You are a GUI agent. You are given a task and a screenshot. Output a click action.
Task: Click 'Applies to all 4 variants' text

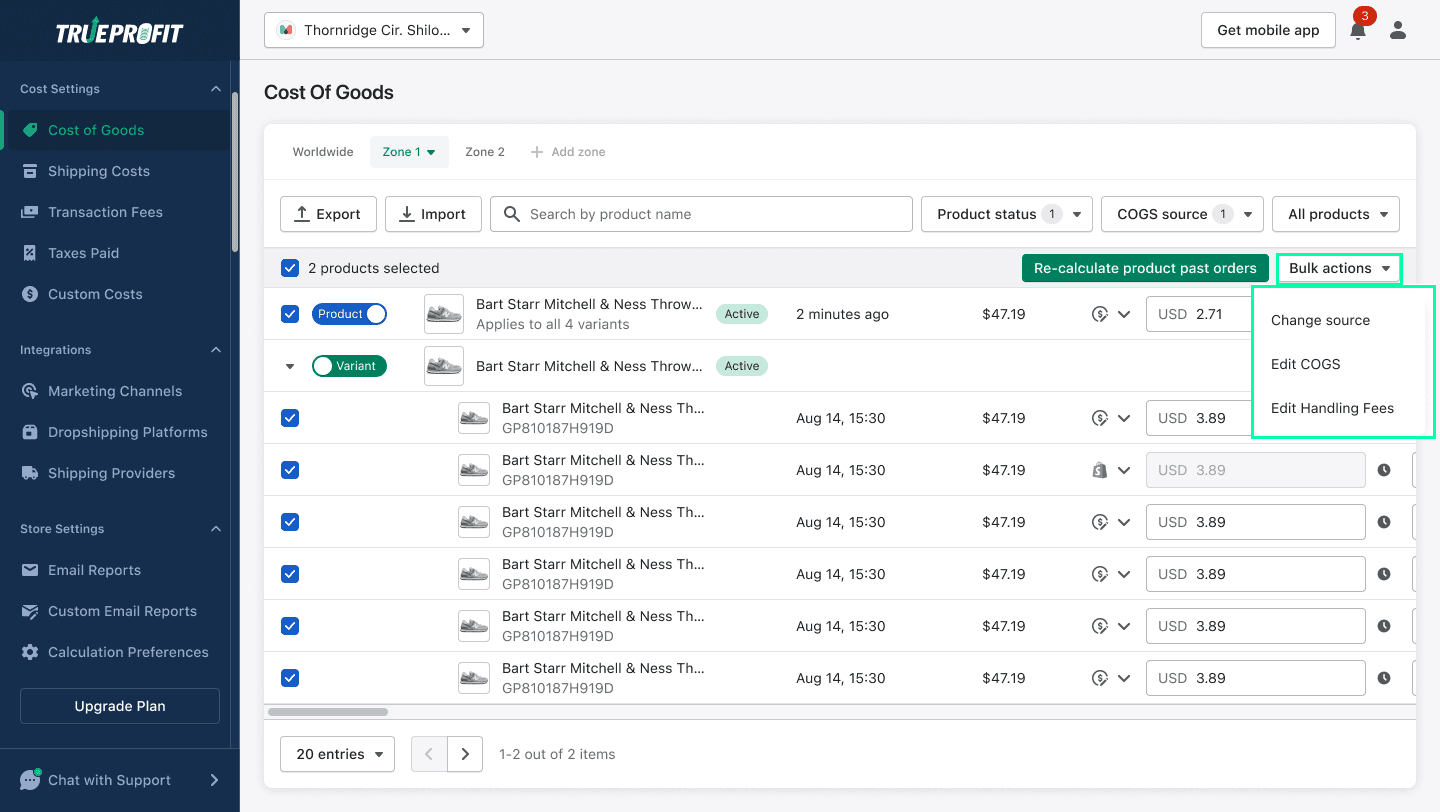(x=553, y=324)
